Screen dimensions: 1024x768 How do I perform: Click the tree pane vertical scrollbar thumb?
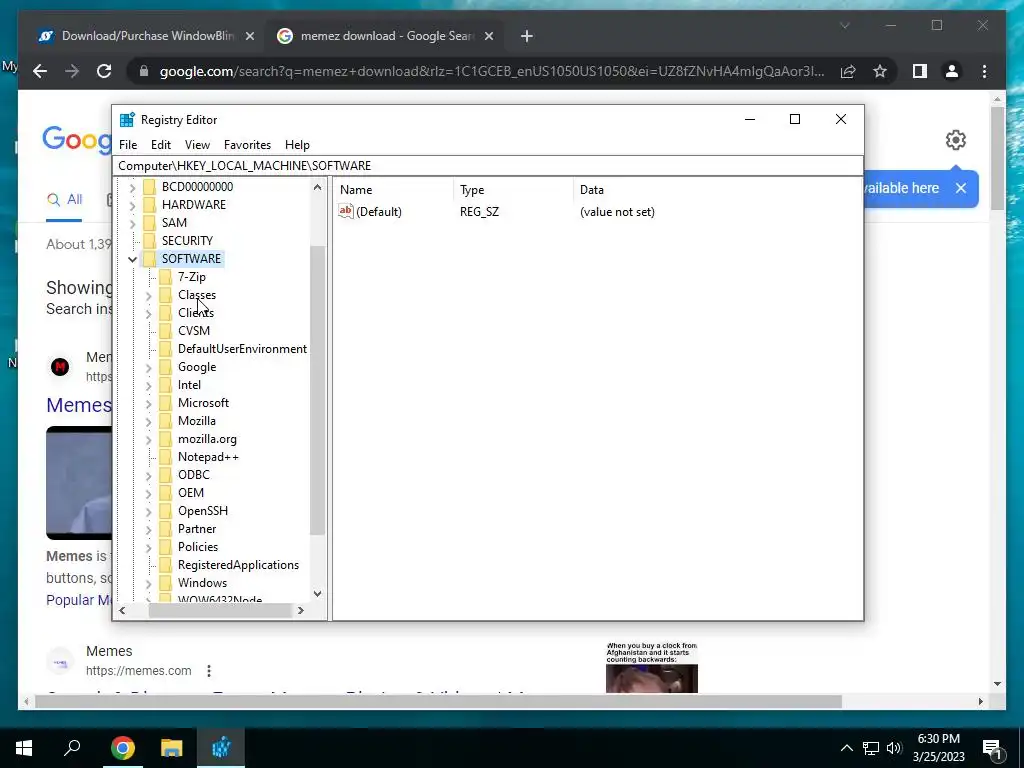[317, 391]
